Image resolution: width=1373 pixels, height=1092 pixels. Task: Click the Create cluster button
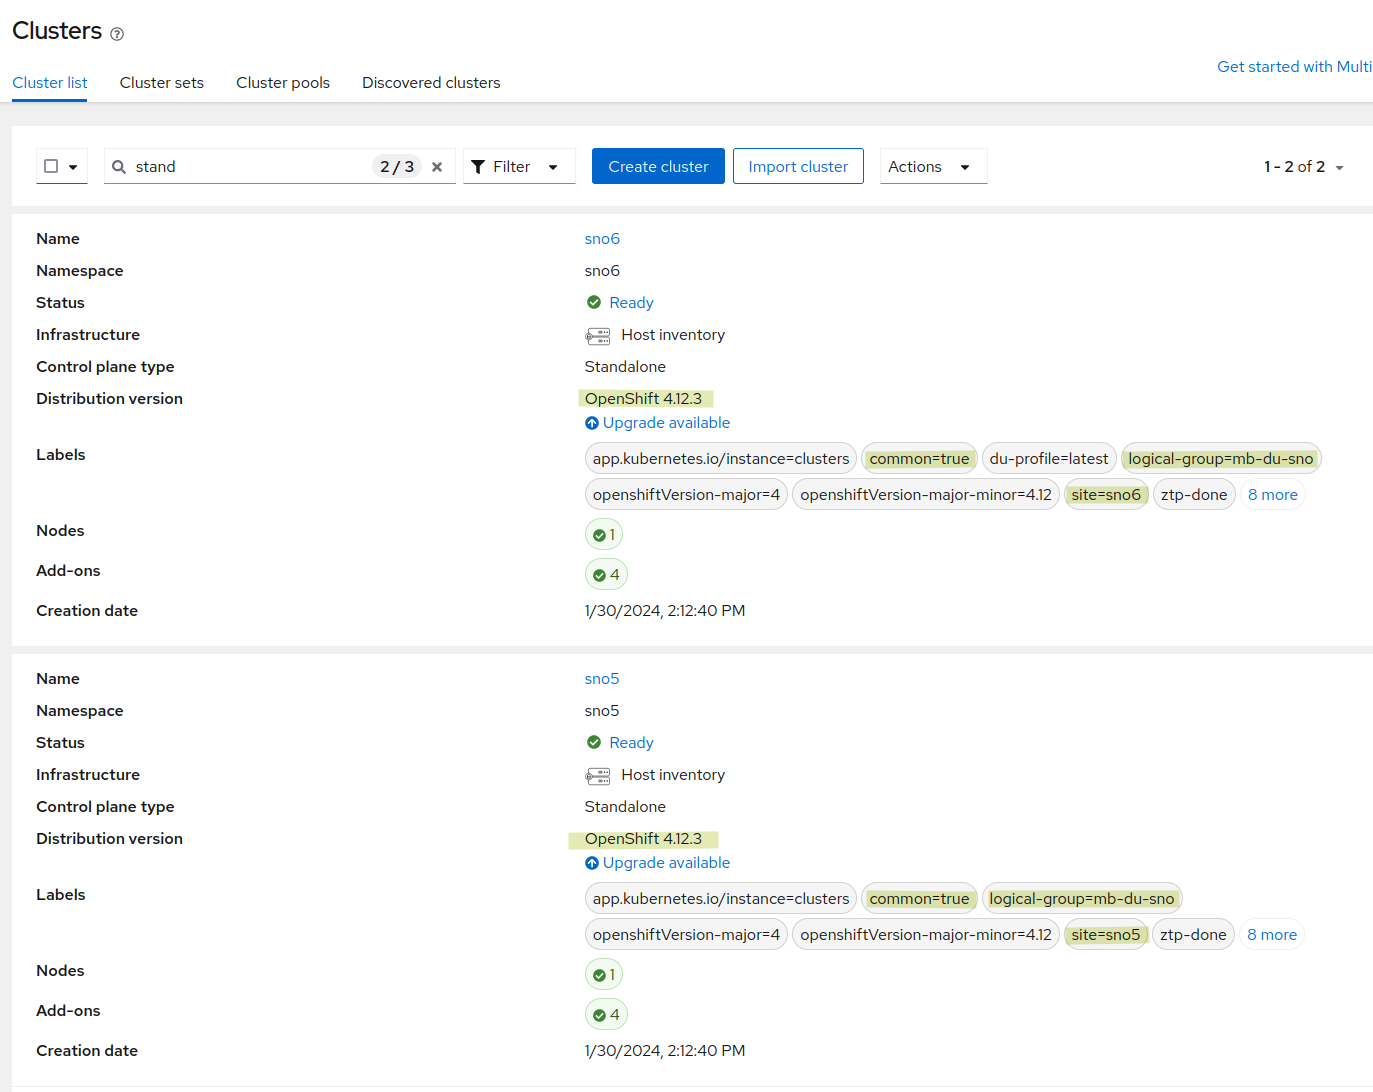658,167
